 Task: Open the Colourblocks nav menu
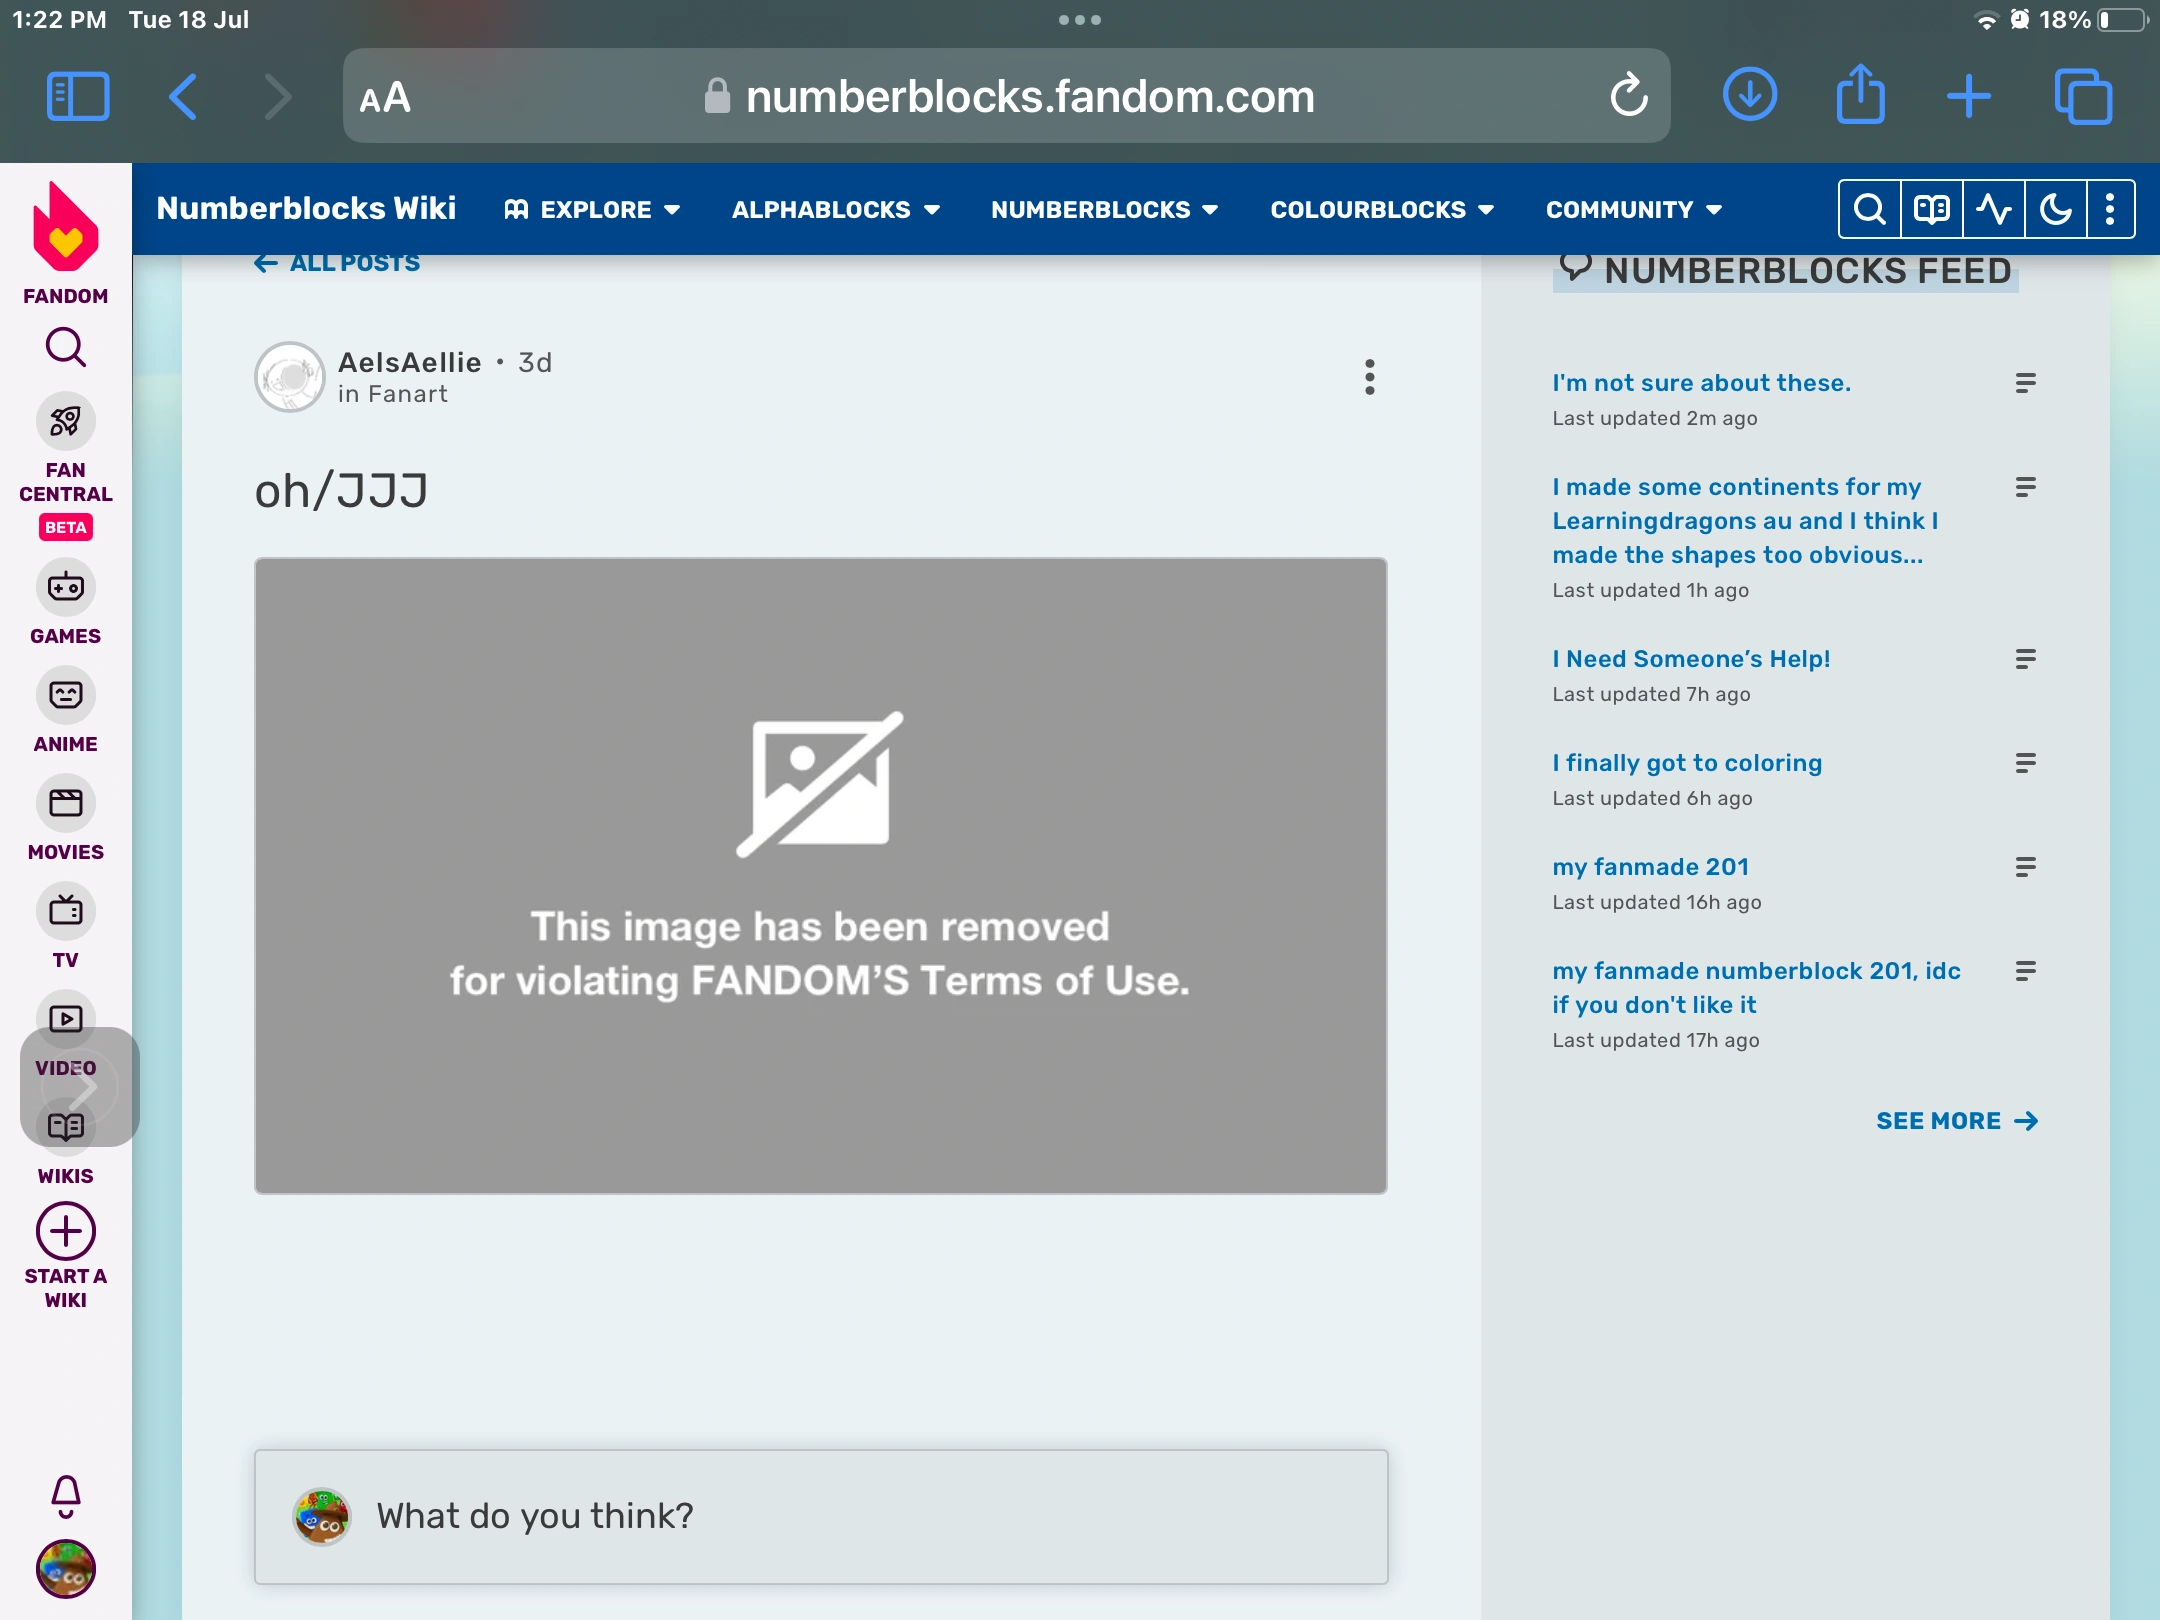coord(1381,209)
